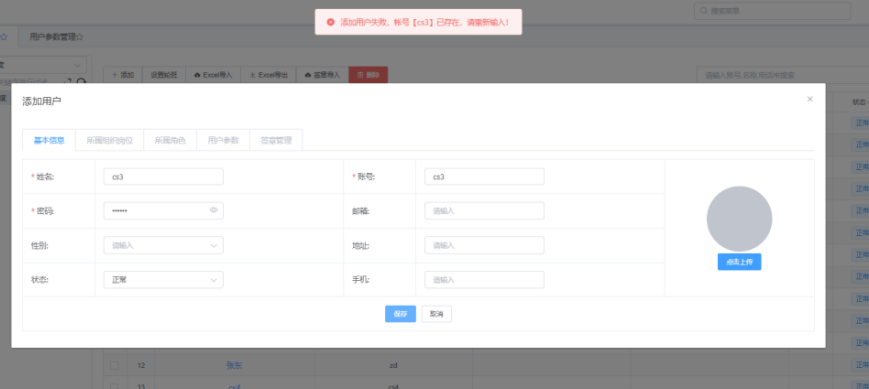Select the 签章管理 tab

(x=276, y=140)
